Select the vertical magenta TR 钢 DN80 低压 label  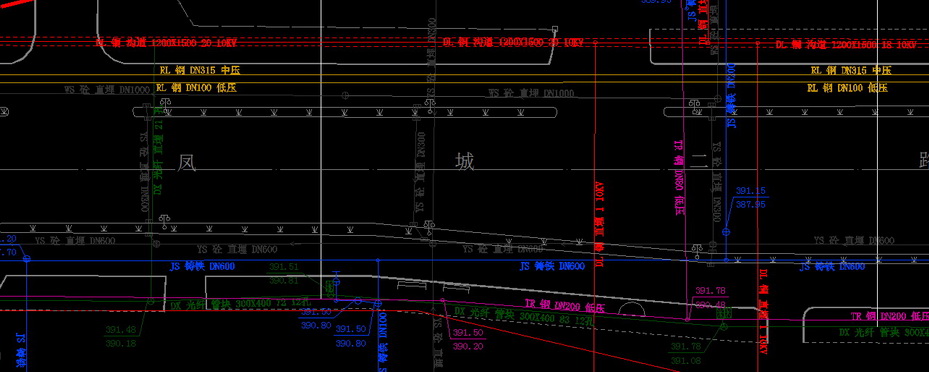(679, 177)
